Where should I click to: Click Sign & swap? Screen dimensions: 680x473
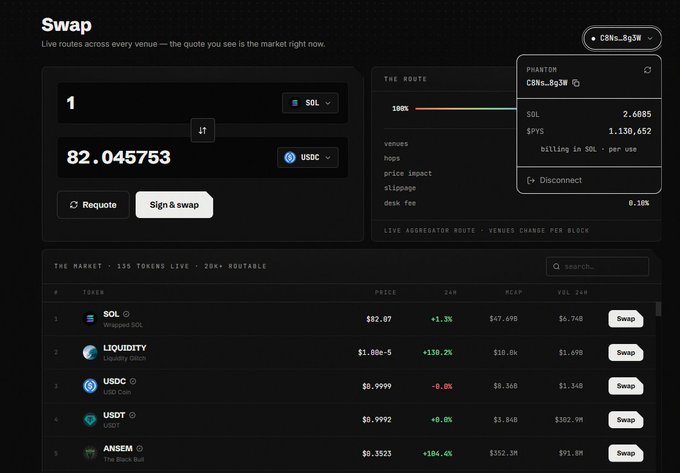click(x=174, y=205)
